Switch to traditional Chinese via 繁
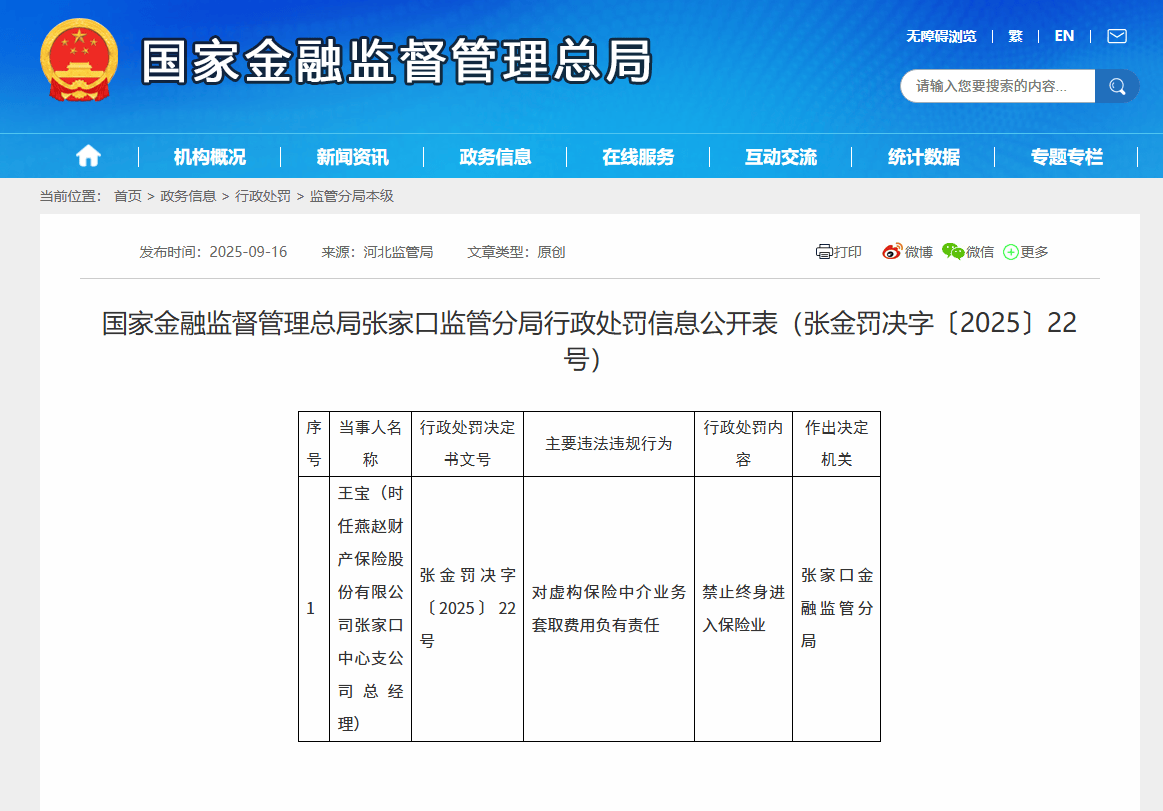 click(1014, 36)
